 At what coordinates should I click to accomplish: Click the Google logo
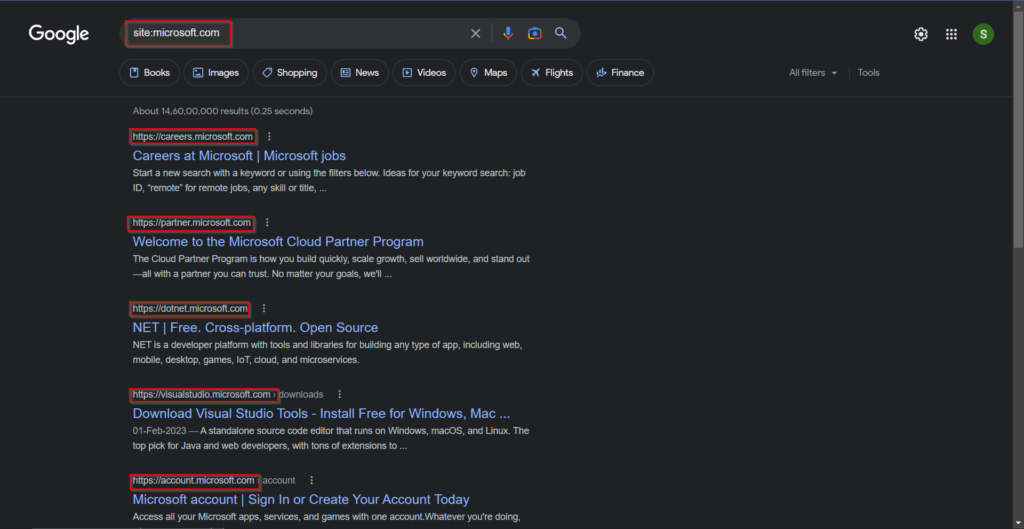click(59, 34)
